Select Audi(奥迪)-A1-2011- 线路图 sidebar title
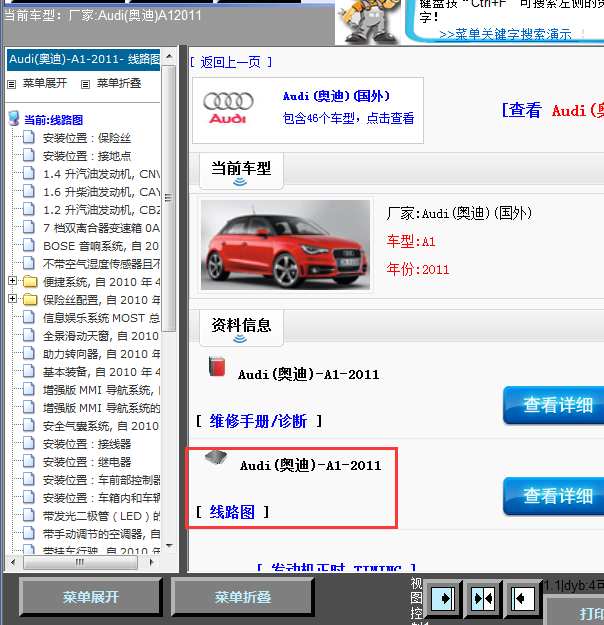 (x=84, y=59)
